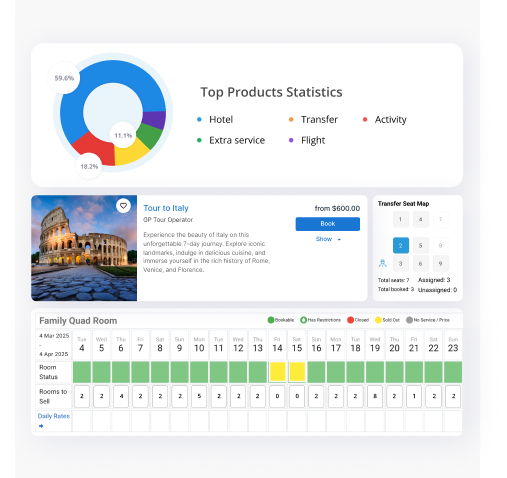This screenshot has width=507, height=478.
Task: Click the 4 Mar 2025 - 4 Apr 2025 date range
Action: click(x=54, y=345)
